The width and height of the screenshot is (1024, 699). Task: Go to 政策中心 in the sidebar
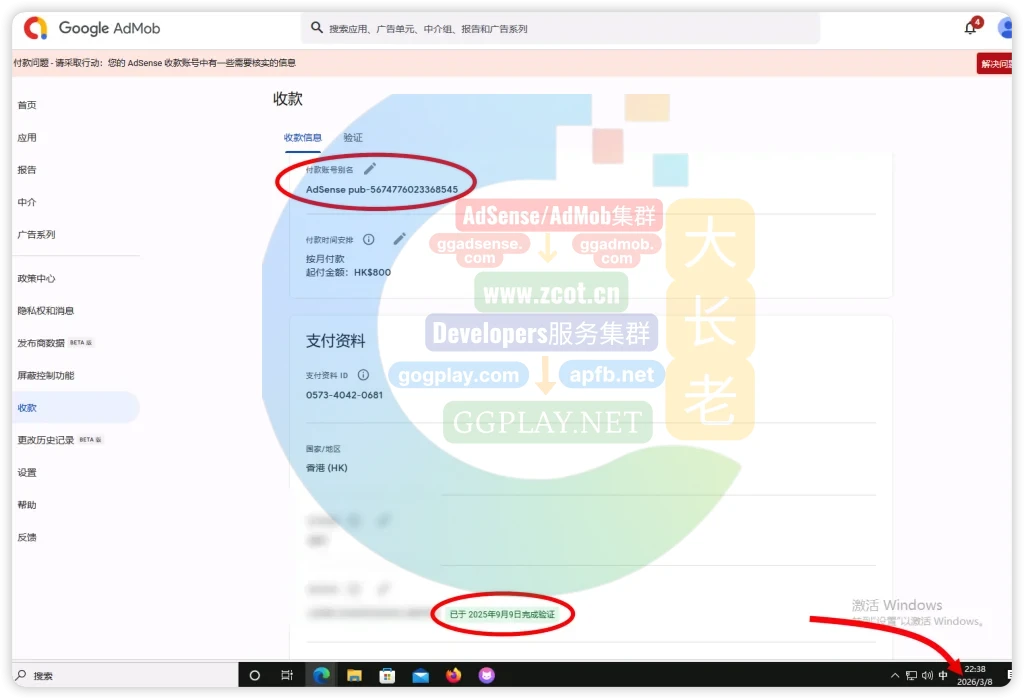click(36, 278)
